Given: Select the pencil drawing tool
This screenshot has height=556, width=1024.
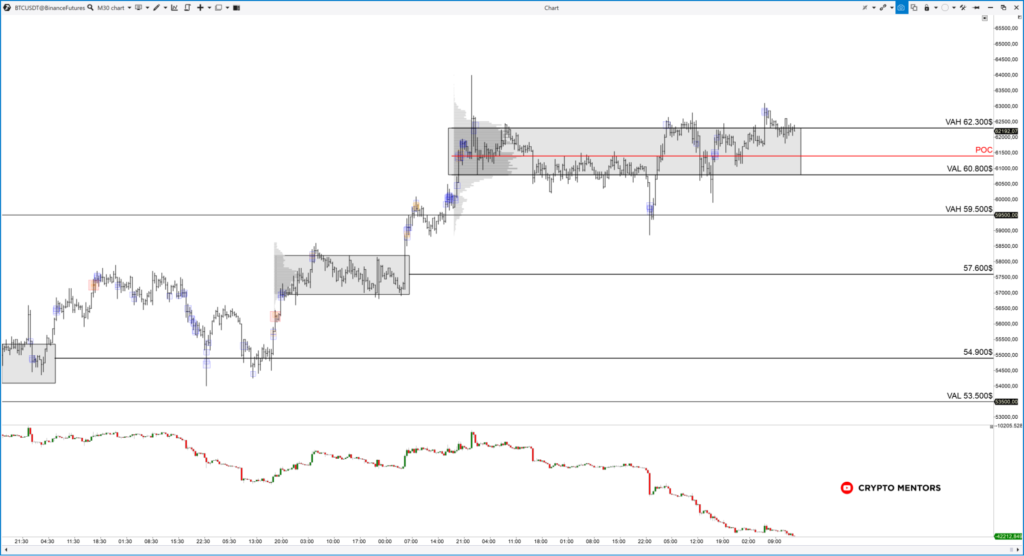Looking at the screenshot, I should (155, 7).
